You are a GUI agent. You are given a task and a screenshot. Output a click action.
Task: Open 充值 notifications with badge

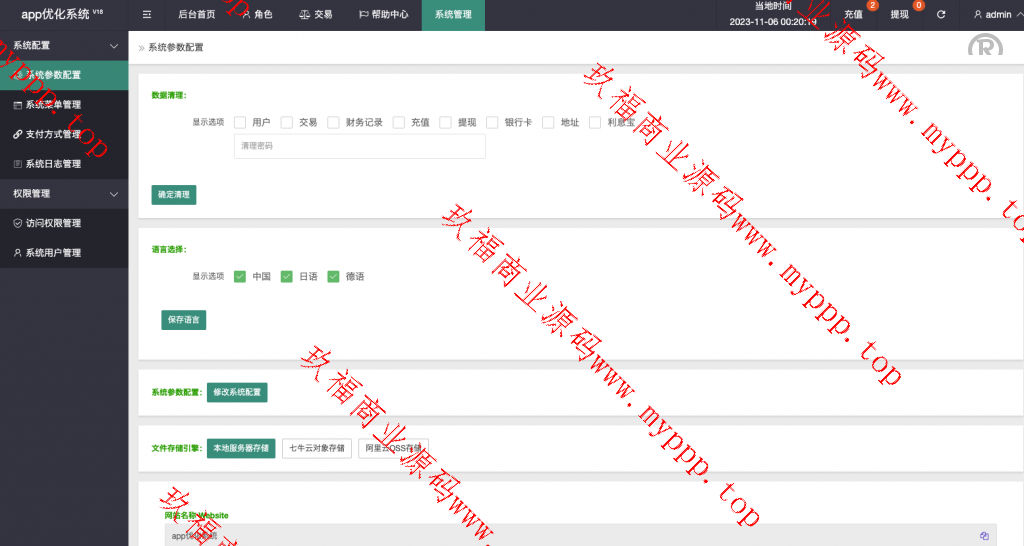pos(853,15)
